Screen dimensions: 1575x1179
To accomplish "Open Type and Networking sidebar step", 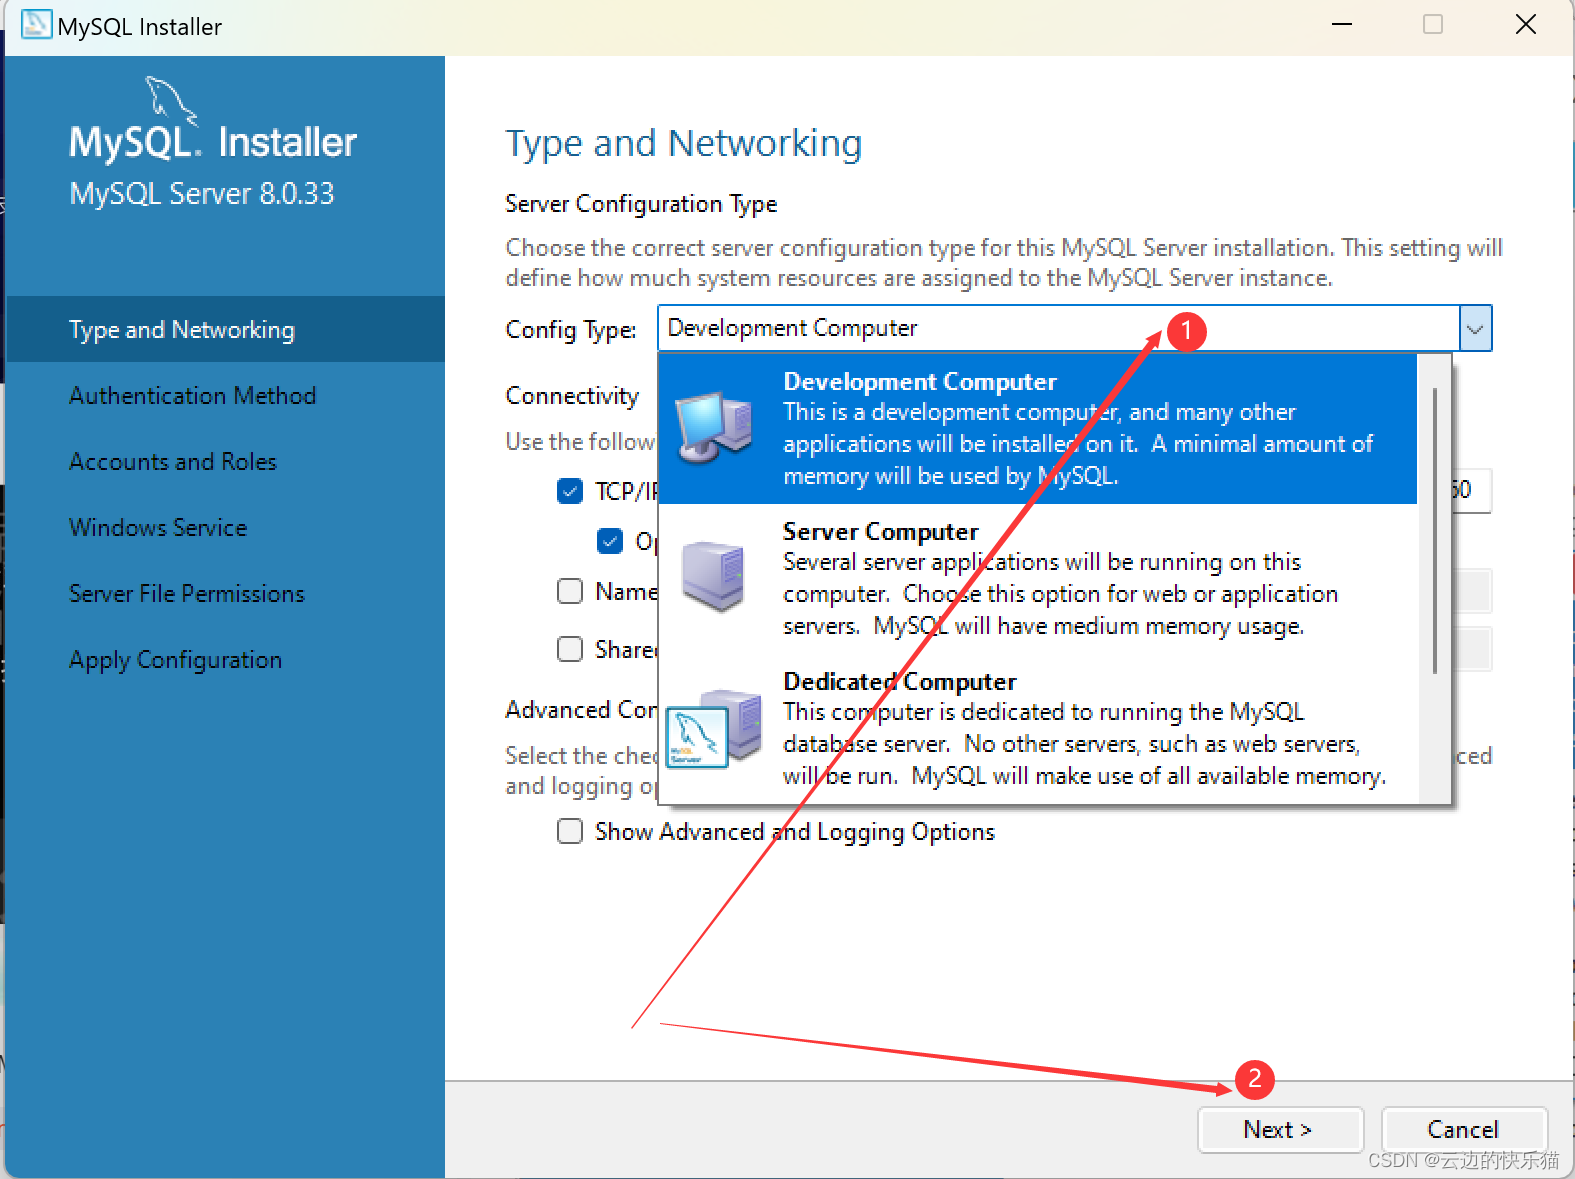I will click(x=226, y=329).
